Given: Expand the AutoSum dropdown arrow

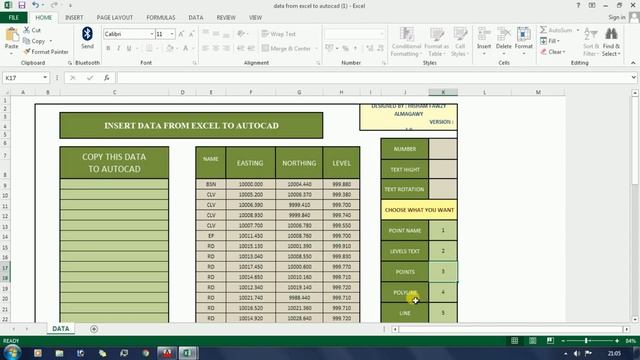Looking at the screenshot, I should [x=578, y=30].
